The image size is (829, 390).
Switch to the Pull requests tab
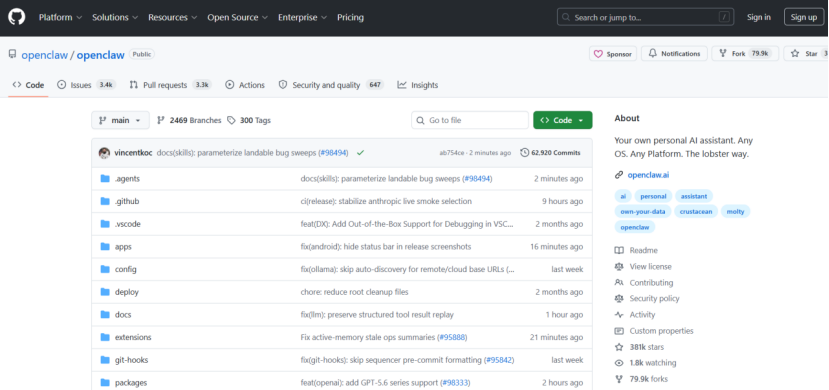[170, 85]
